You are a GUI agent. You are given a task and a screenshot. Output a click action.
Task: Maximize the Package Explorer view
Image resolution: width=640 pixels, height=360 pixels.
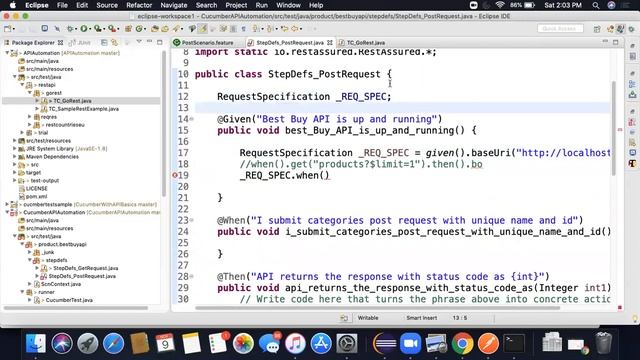[160, 42]
